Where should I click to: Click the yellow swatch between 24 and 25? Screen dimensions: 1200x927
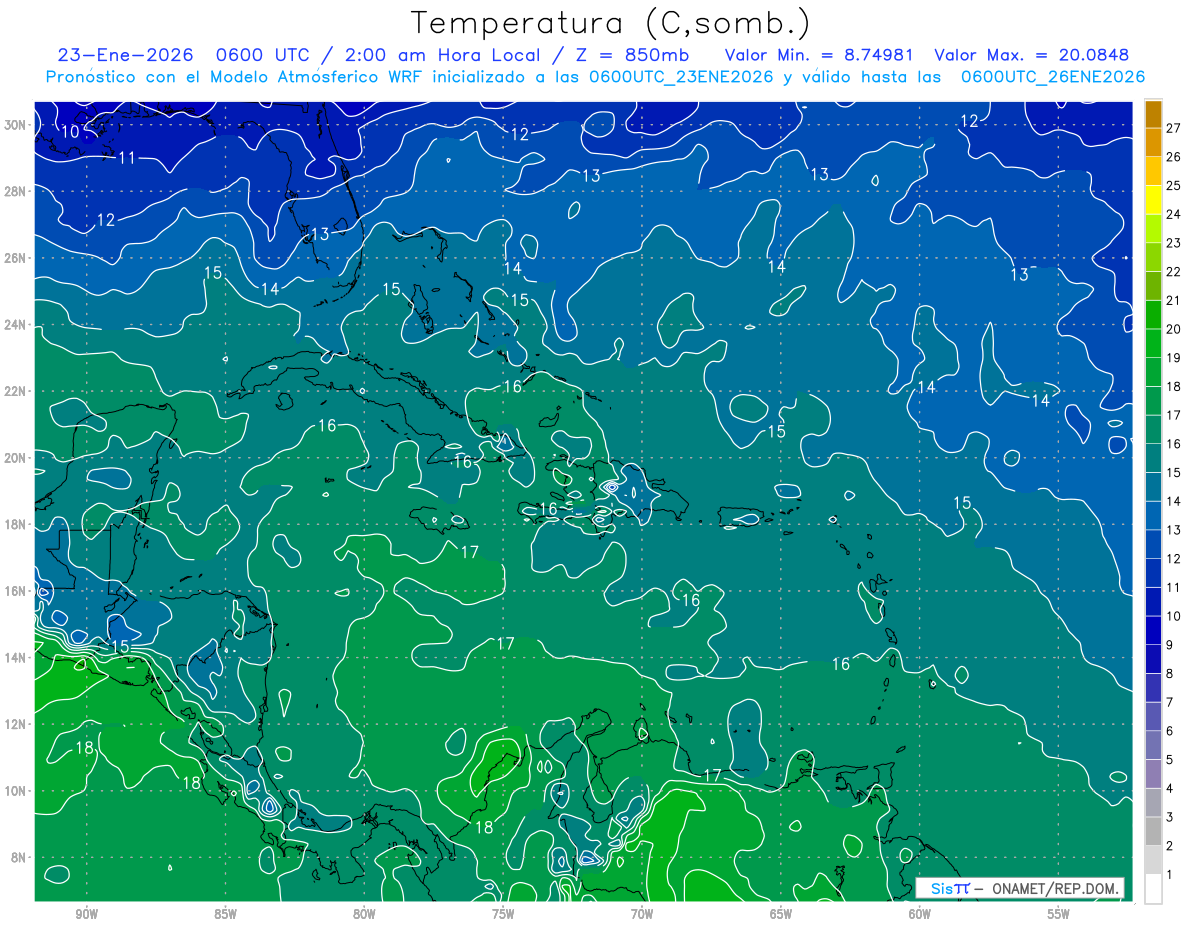click(1153, 200)
